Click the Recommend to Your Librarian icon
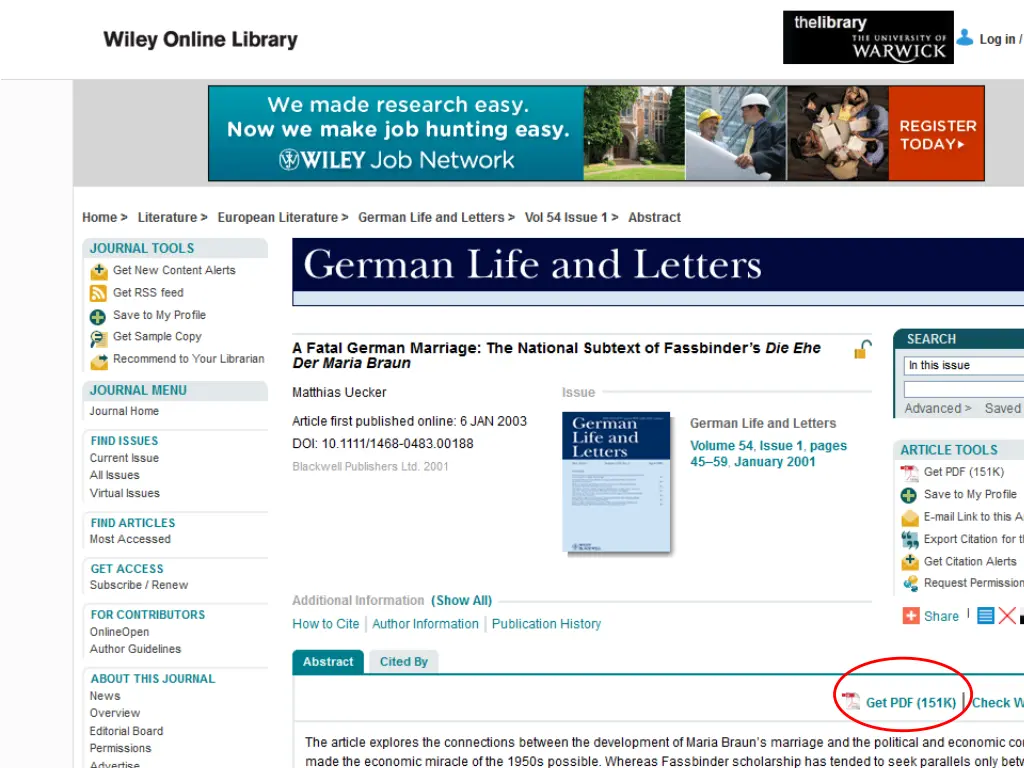The width and height of the screenshot is (1024, 768). (x=99, y=360)
